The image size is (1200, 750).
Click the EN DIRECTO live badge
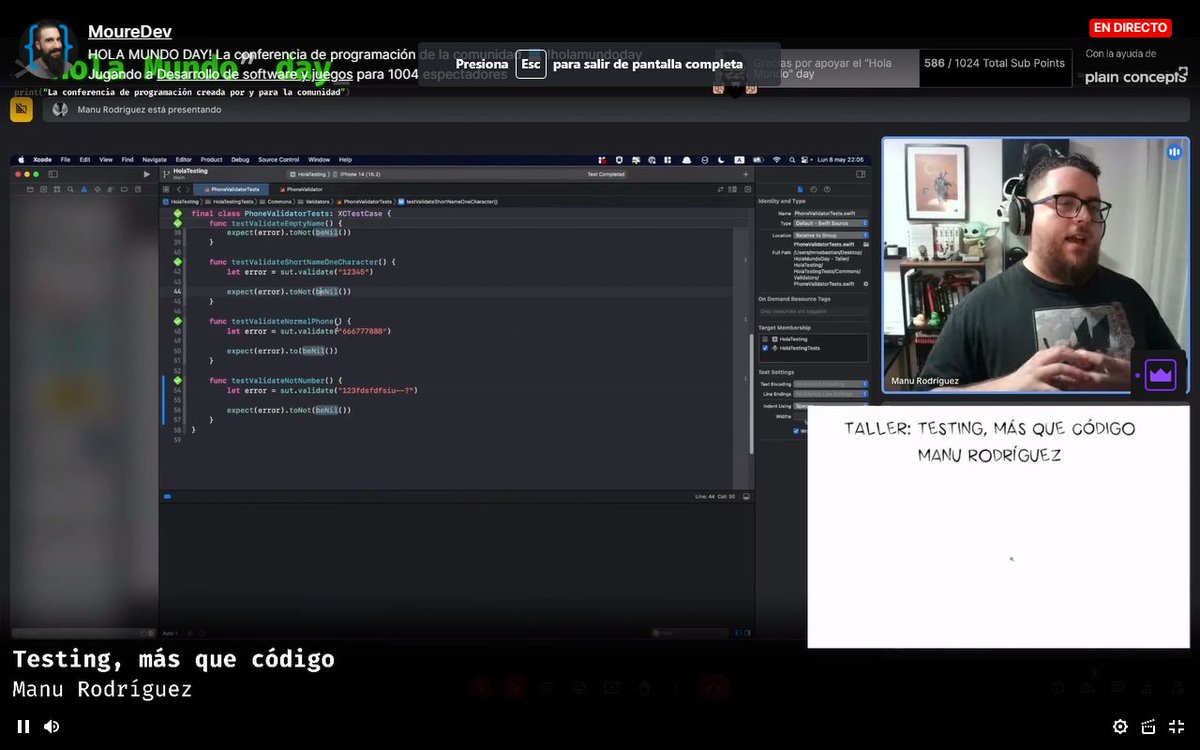tap(1130, 28)
